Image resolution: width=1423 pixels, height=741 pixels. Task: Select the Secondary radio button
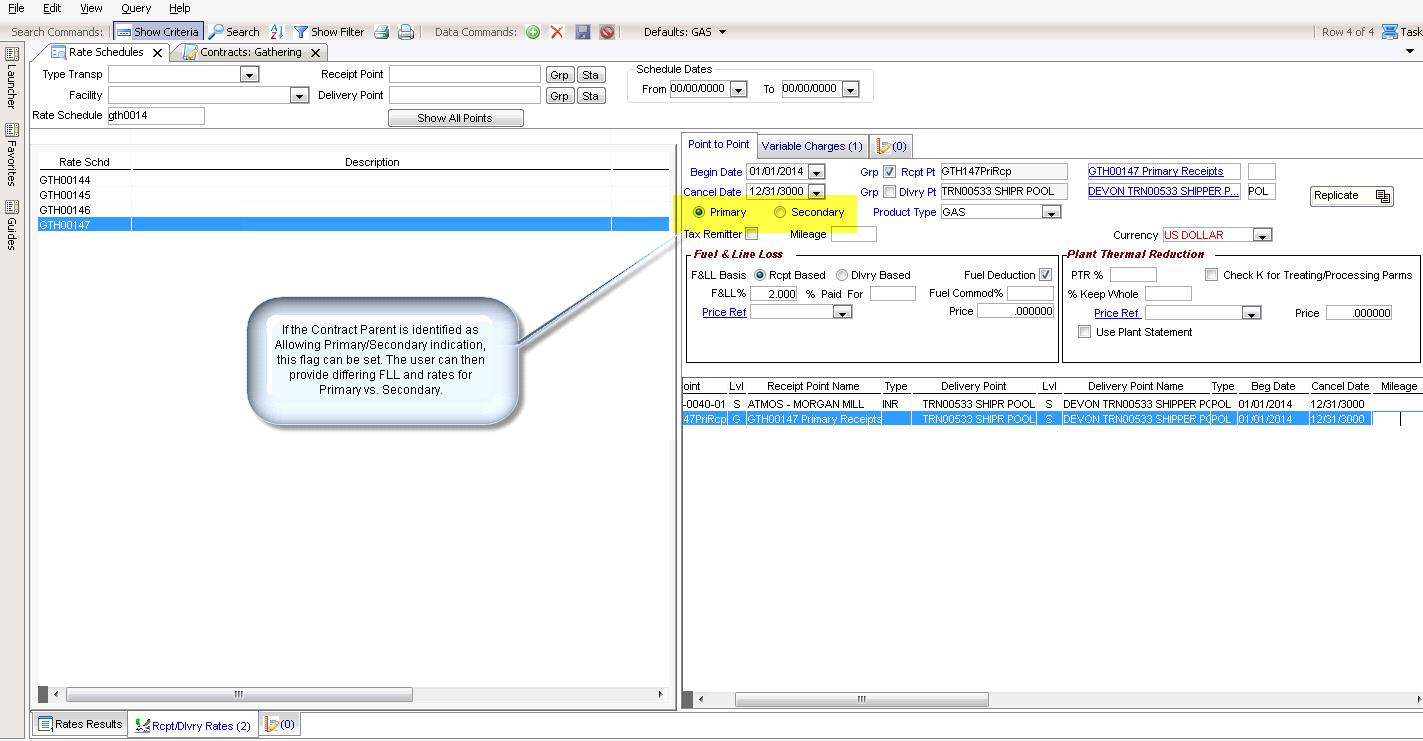(x=780, y=212)
